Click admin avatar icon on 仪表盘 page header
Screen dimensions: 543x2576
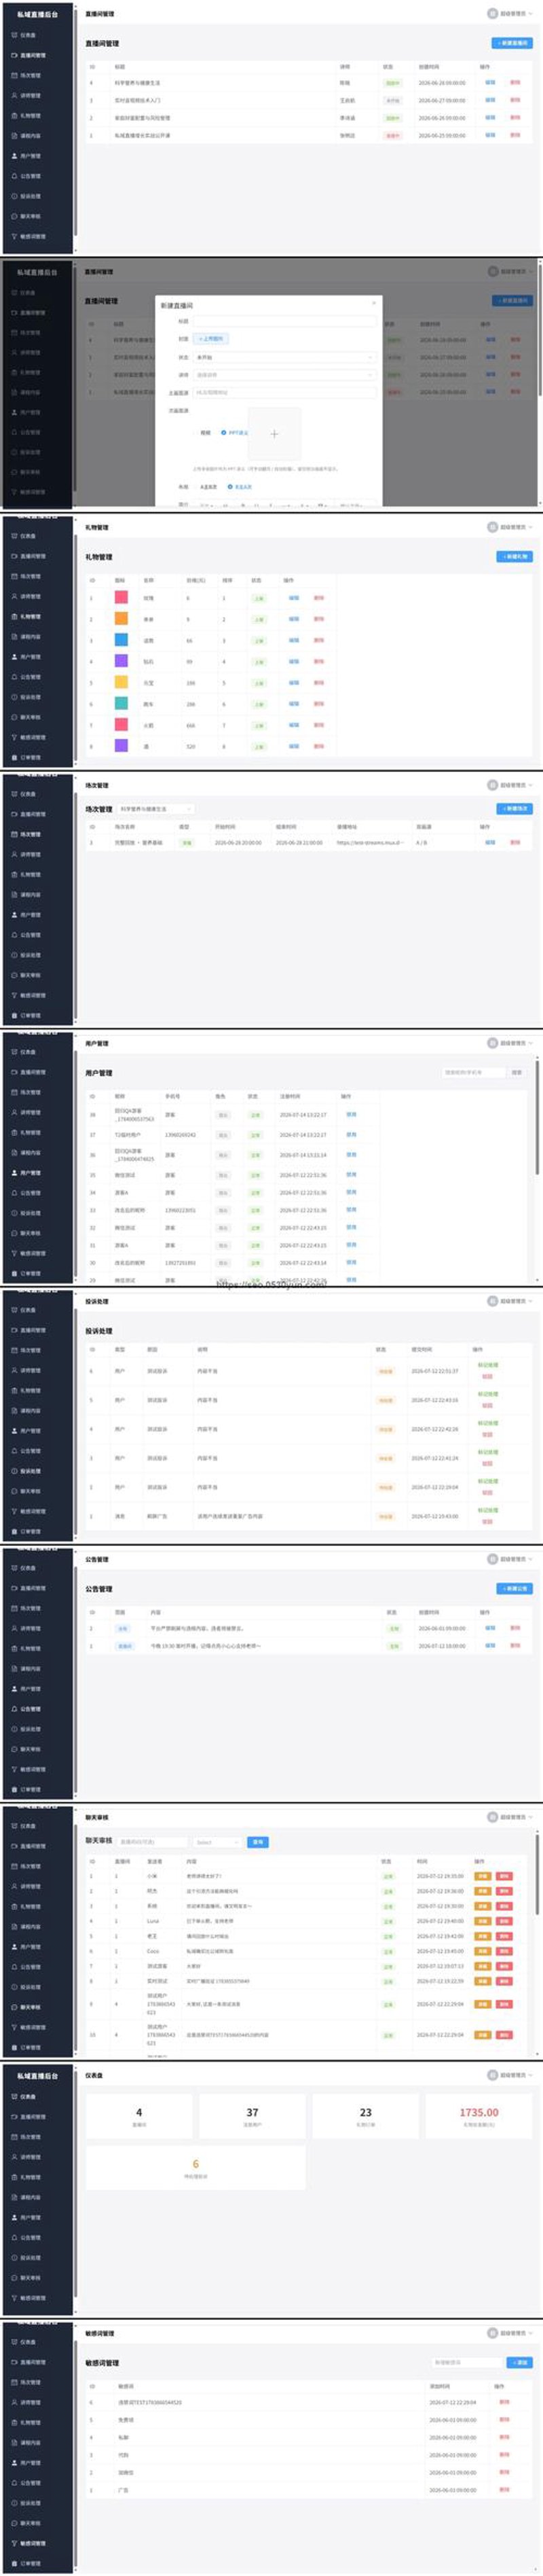coord(492,2075)
